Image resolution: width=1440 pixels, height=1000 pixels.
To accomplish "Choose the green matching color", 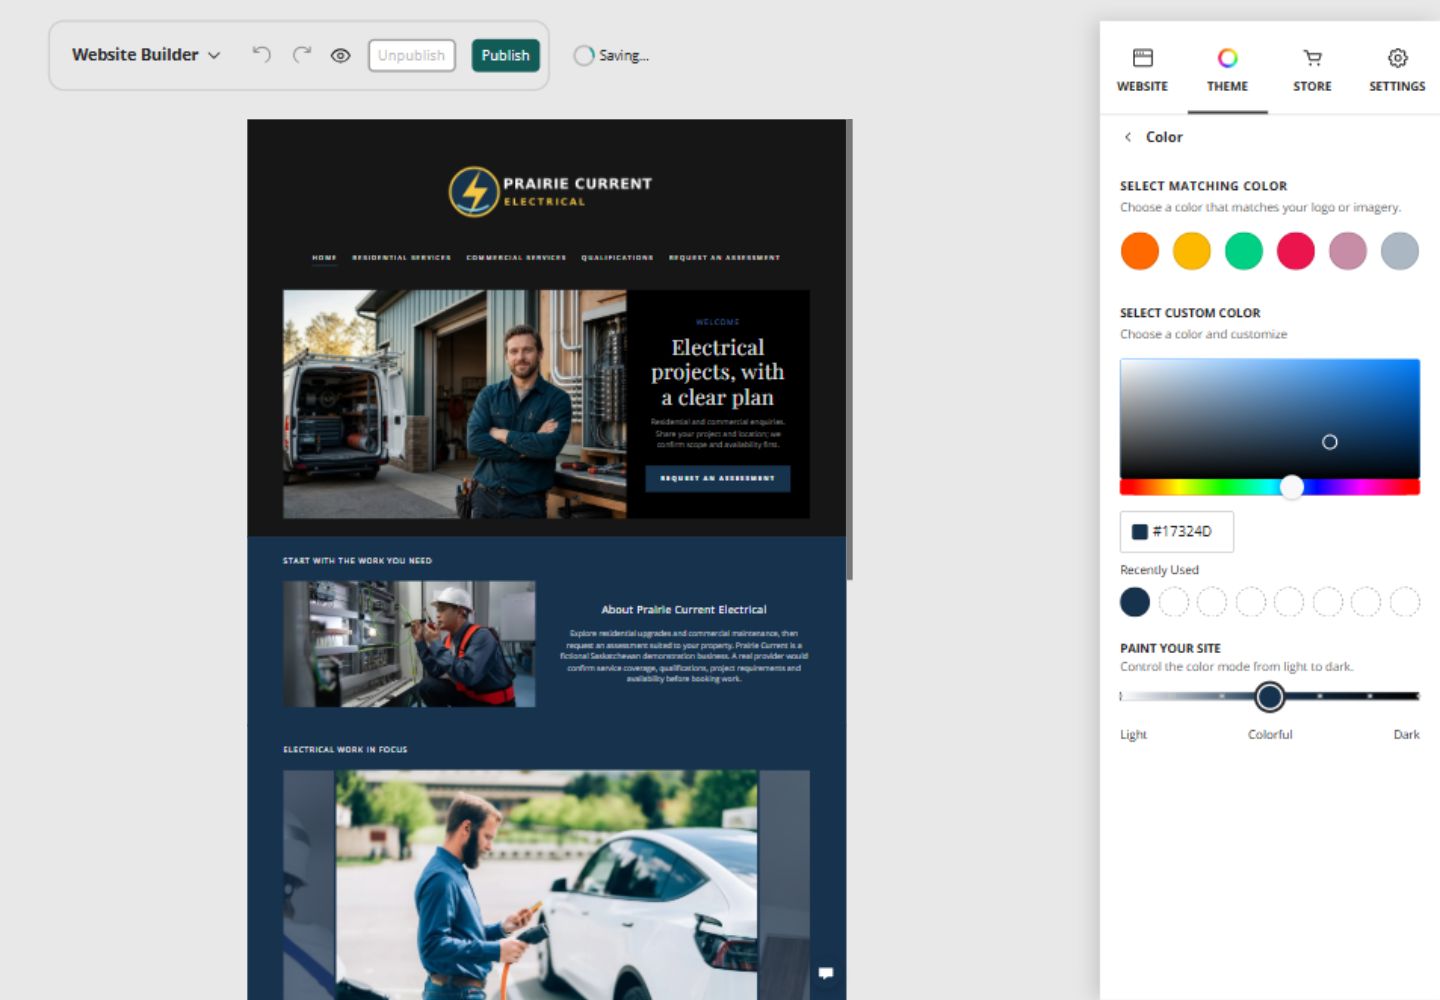I will tap(1244, 251).
